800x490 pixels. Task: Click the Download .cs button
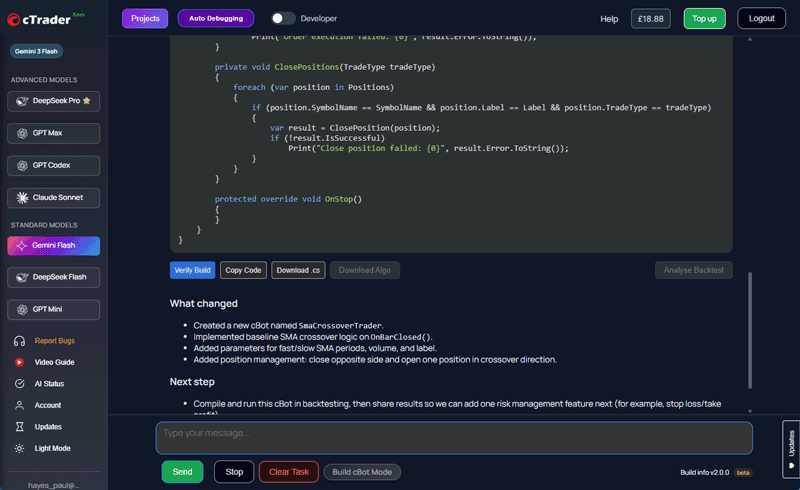(298, 270)
